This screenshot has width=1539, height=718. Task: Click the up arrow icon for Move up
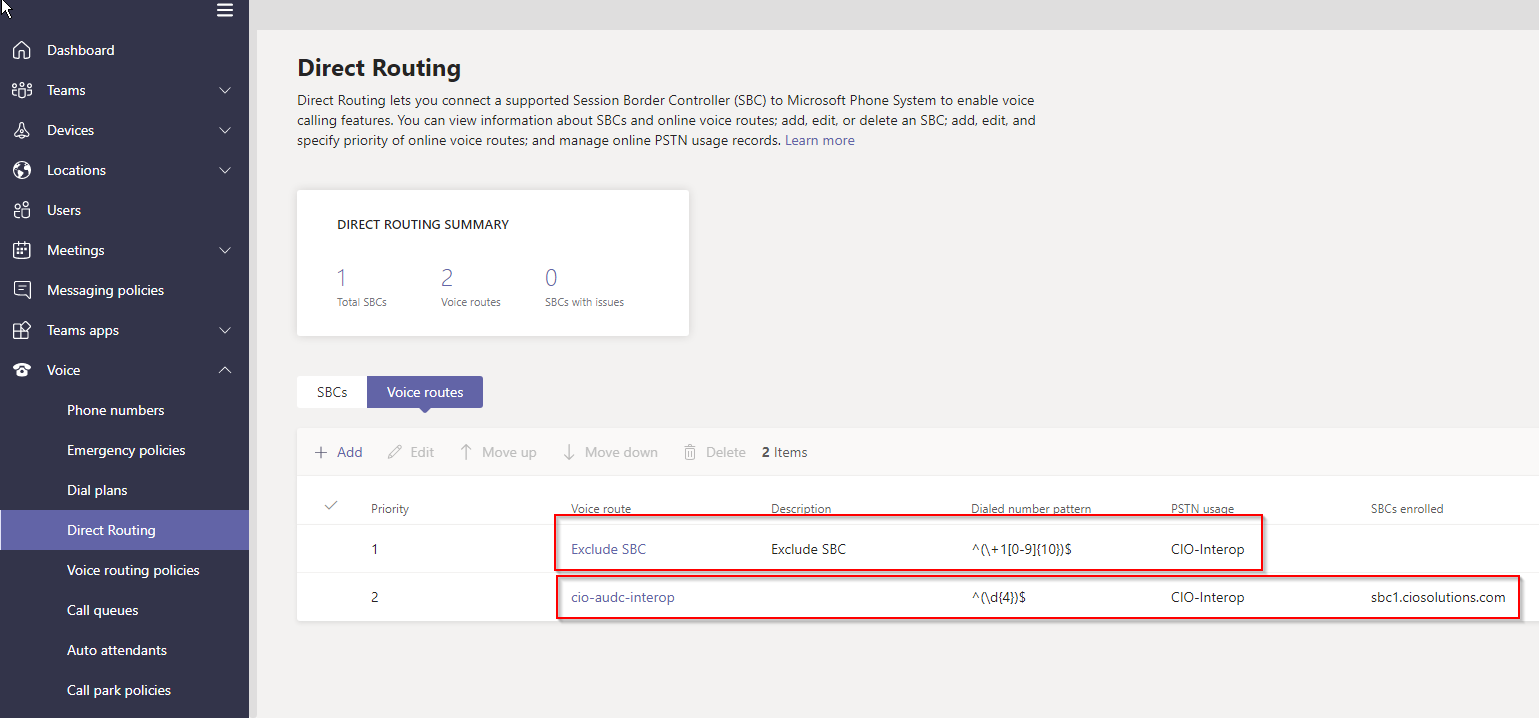(x=466, y=452)
